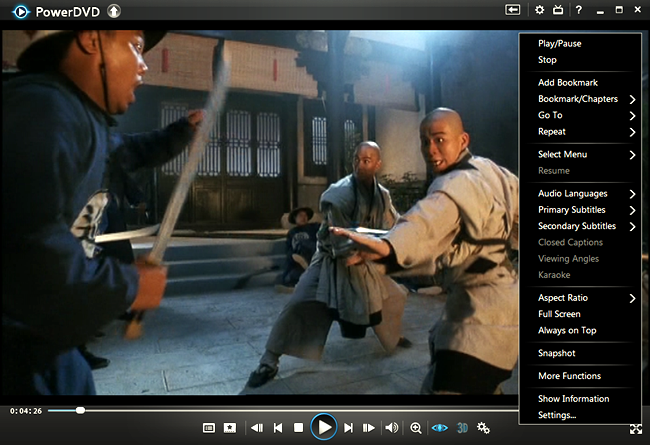
Task: Open Settings... from context menu
Action: tap(580, 415)
